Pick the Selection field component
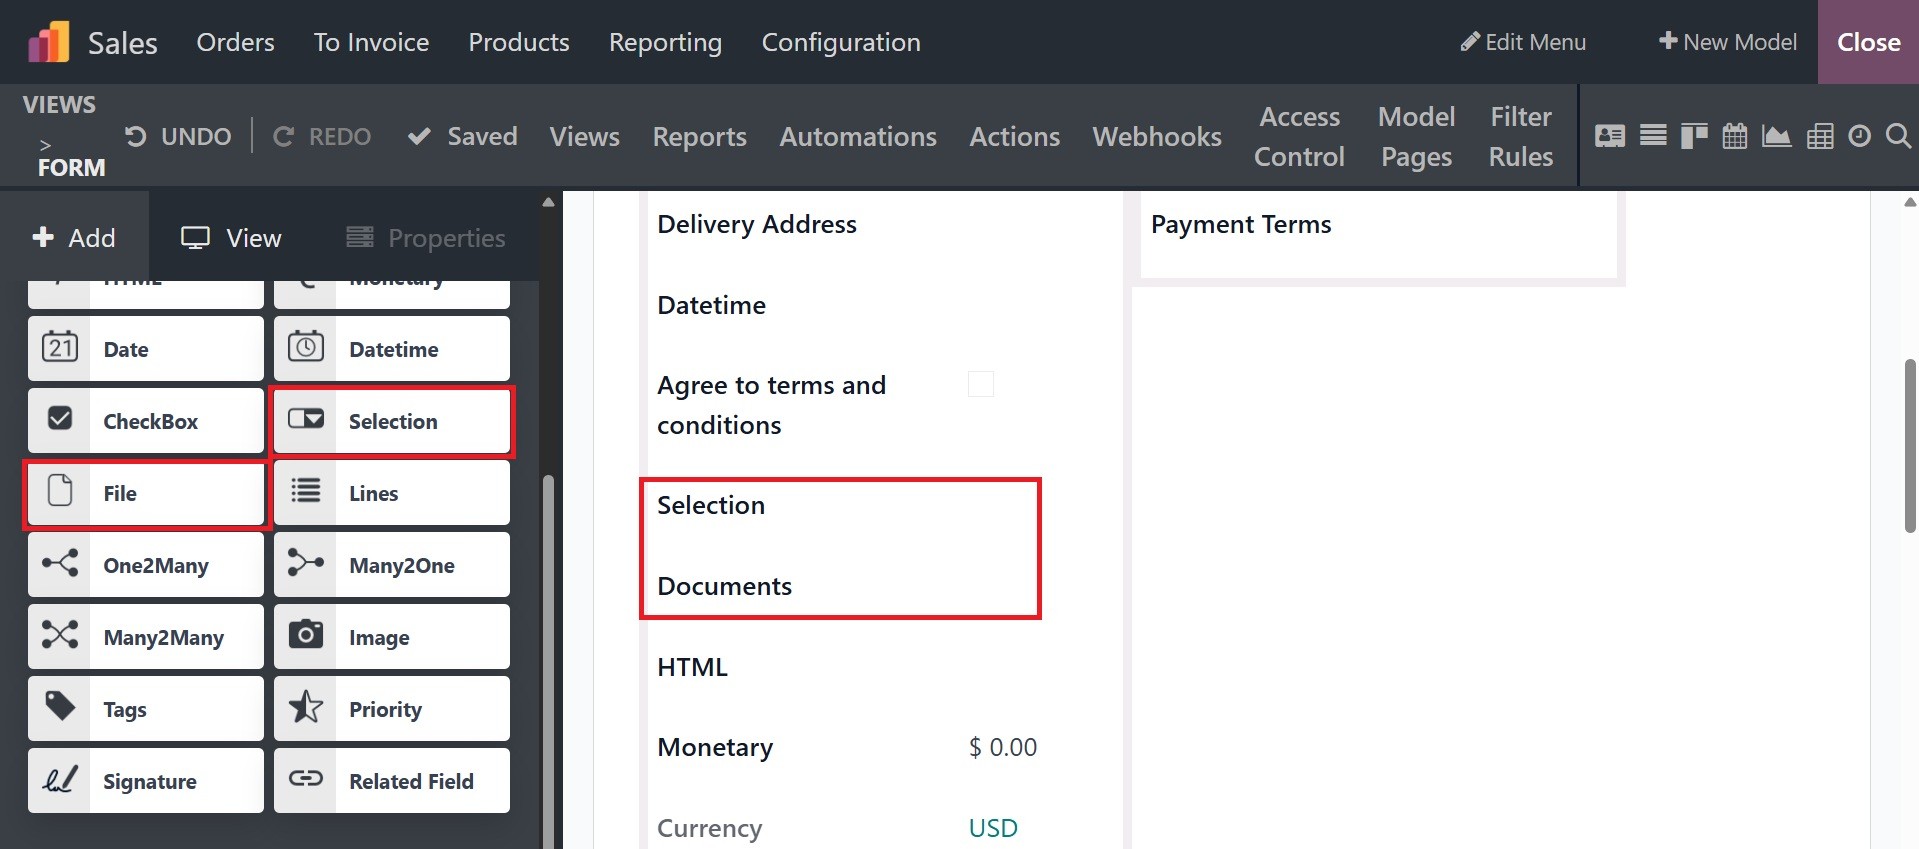The width and height of the screenshot is (1919, 849). pyautogui.click(x=392, y=421)
